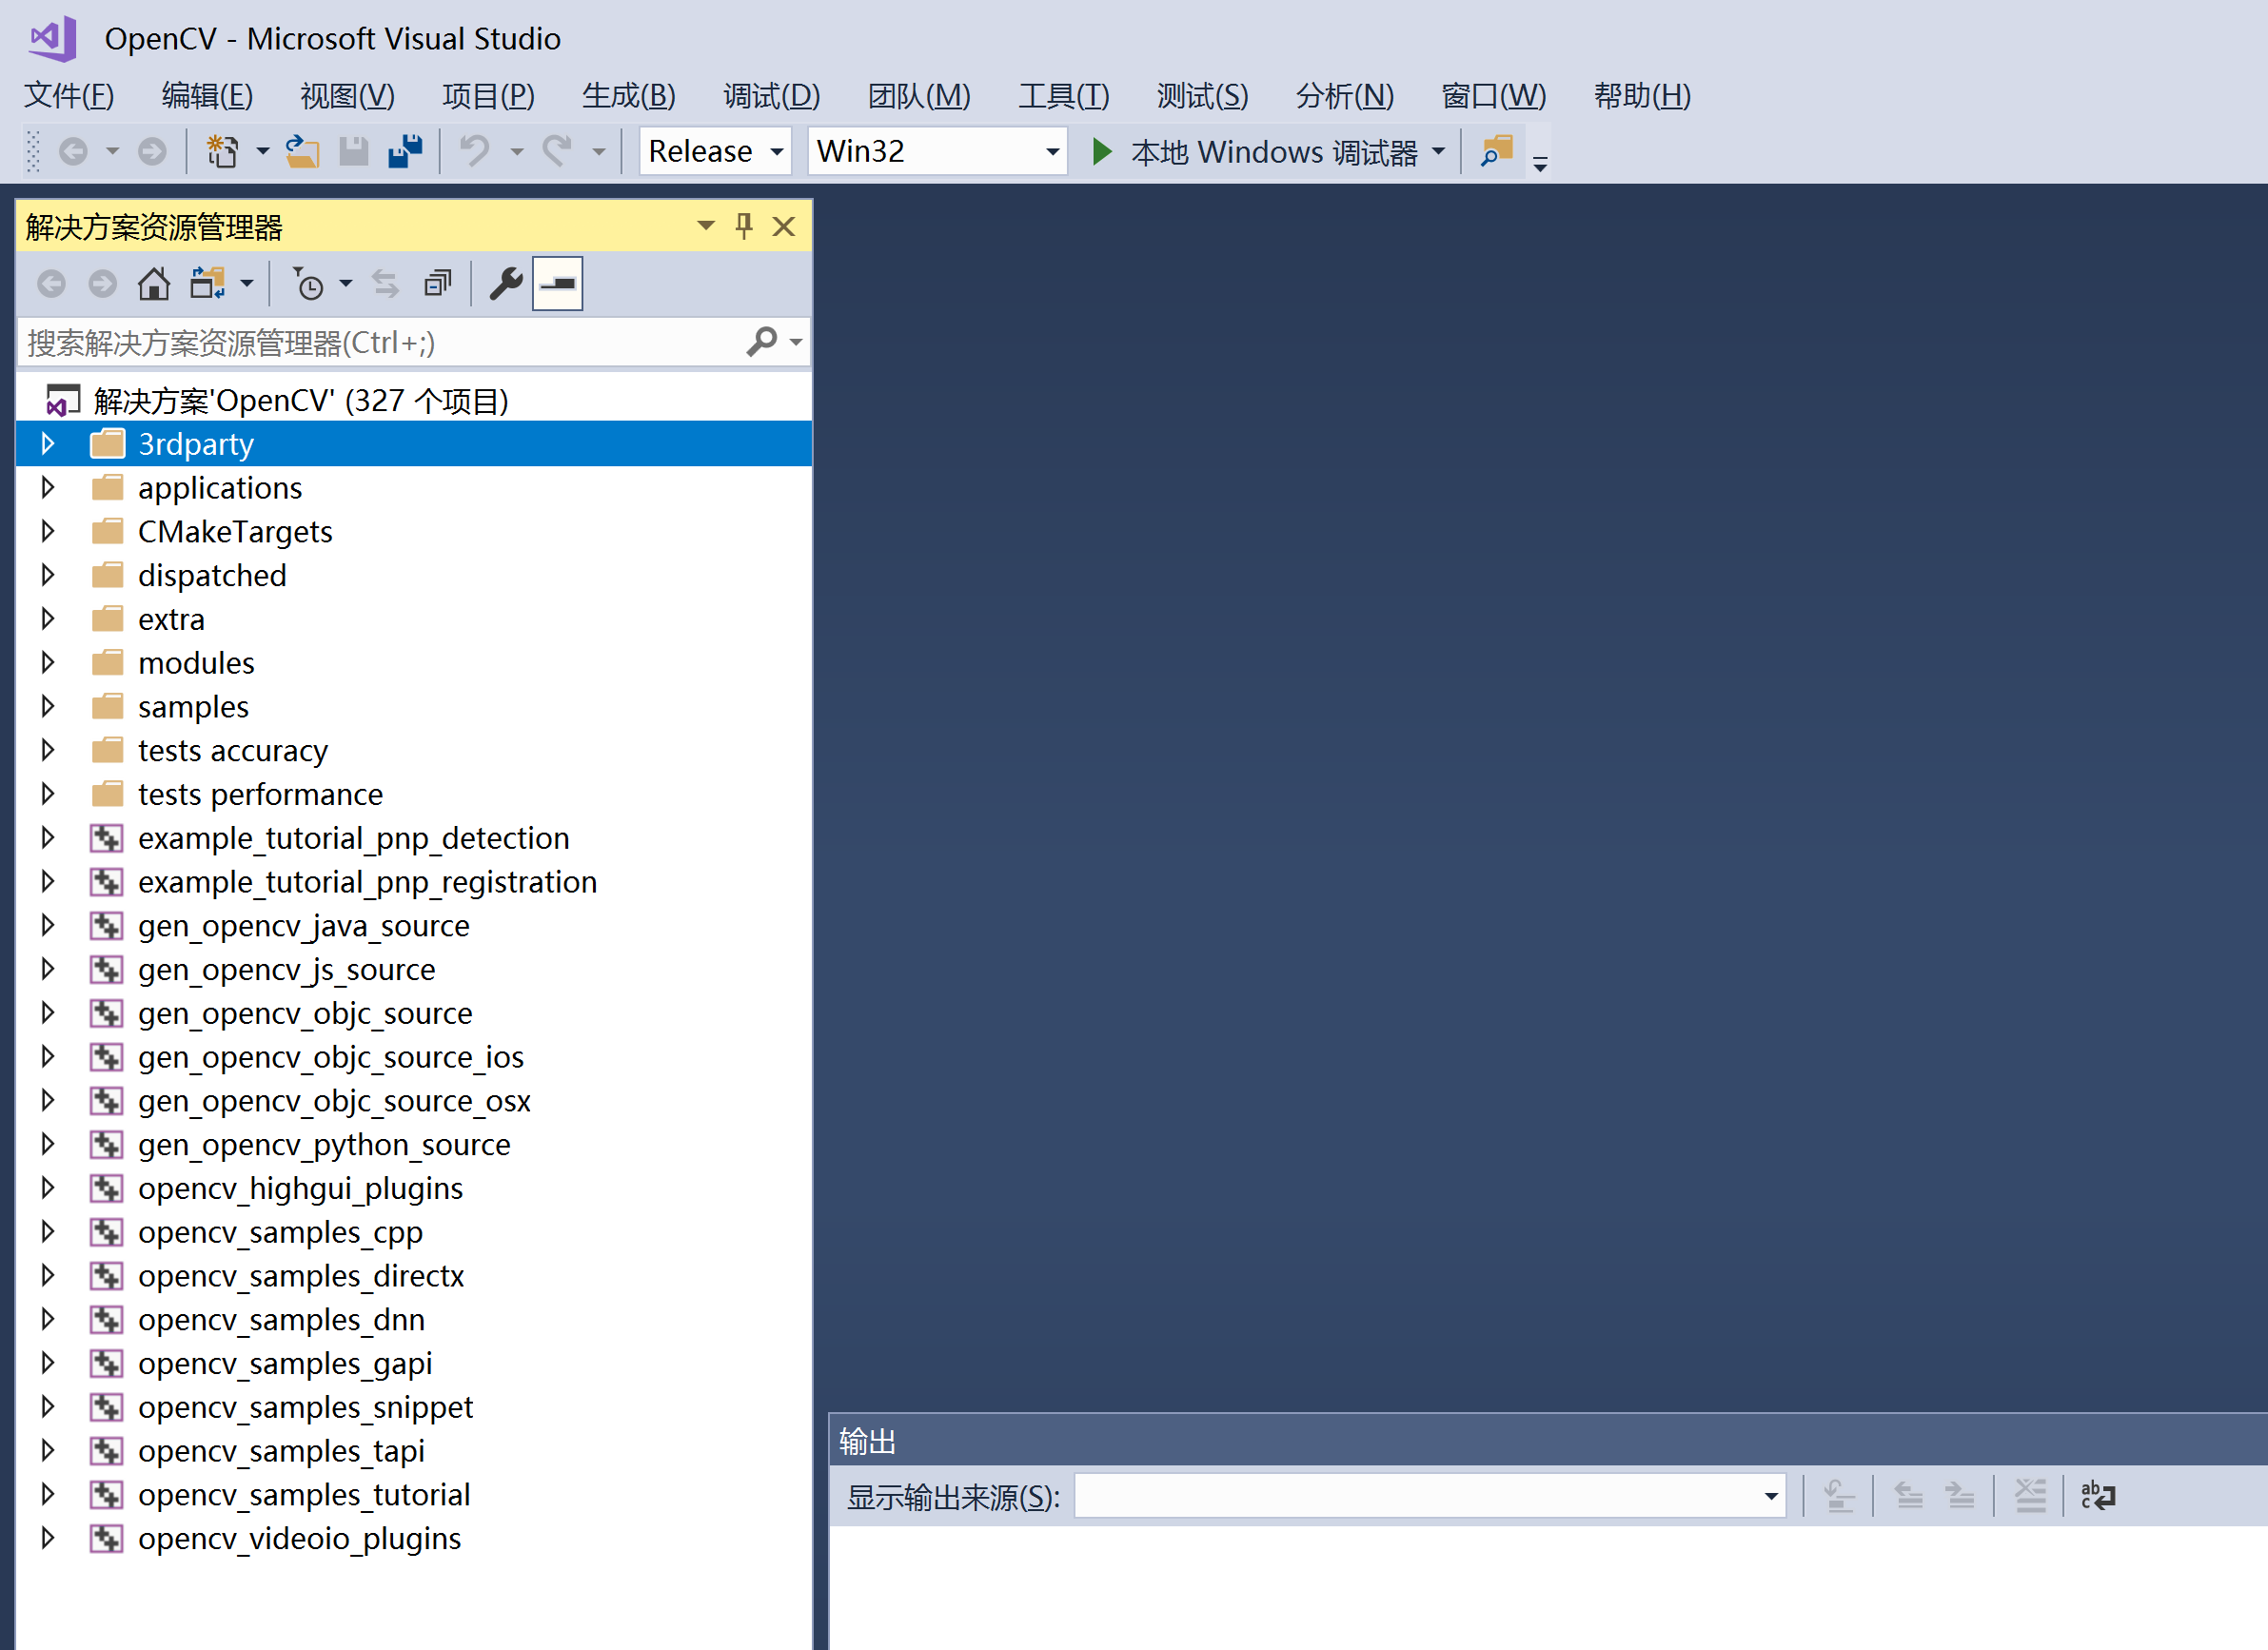Click Sync with Active Document icon

tap(386, 284)
